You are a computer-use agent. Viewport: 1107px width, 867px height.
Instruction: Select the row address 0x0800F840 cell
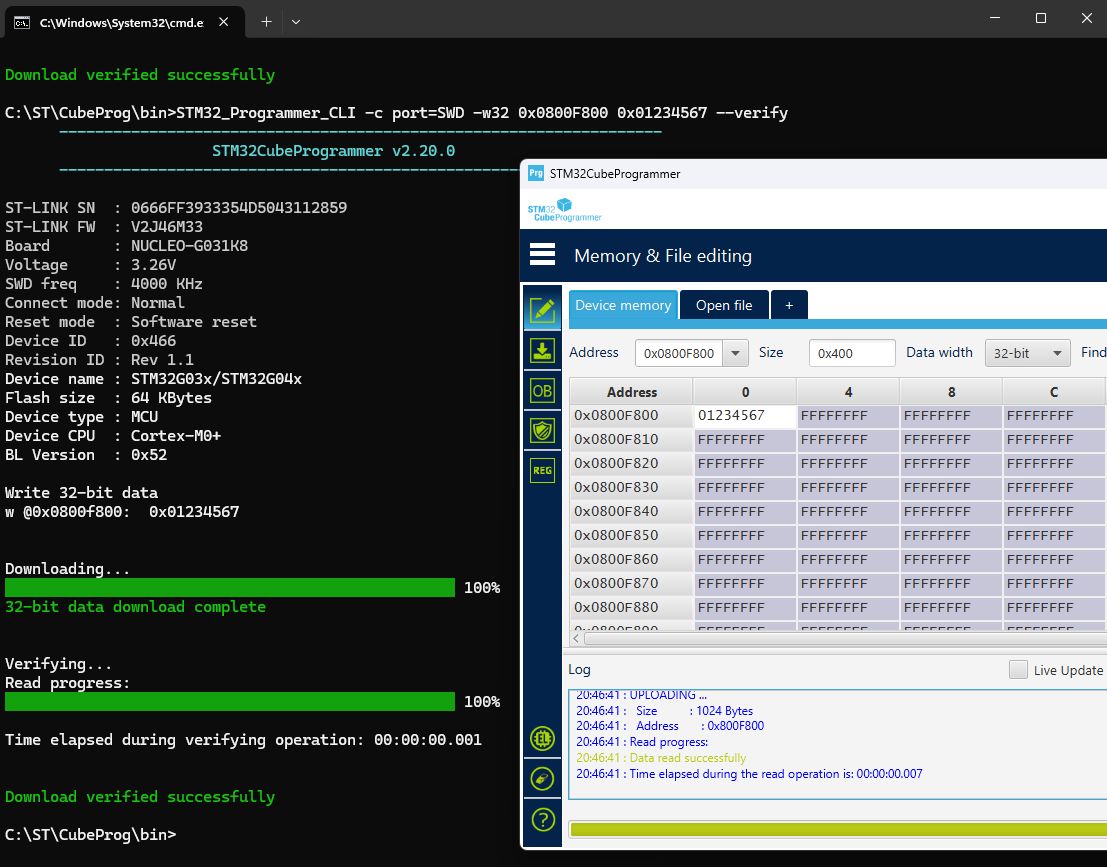[x=631, y=512]
